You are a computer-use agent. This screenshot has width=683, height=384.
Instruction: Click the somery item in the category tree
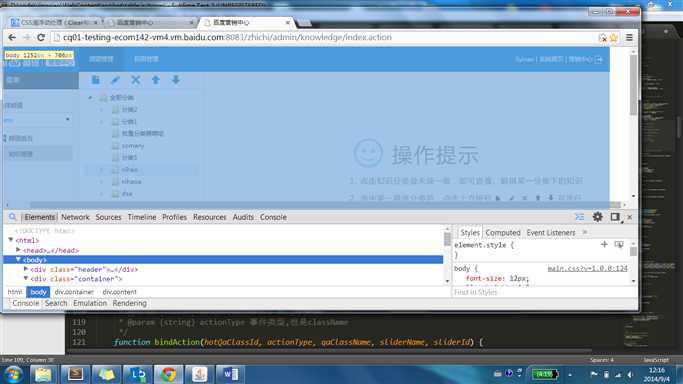[x=132, y=146]
